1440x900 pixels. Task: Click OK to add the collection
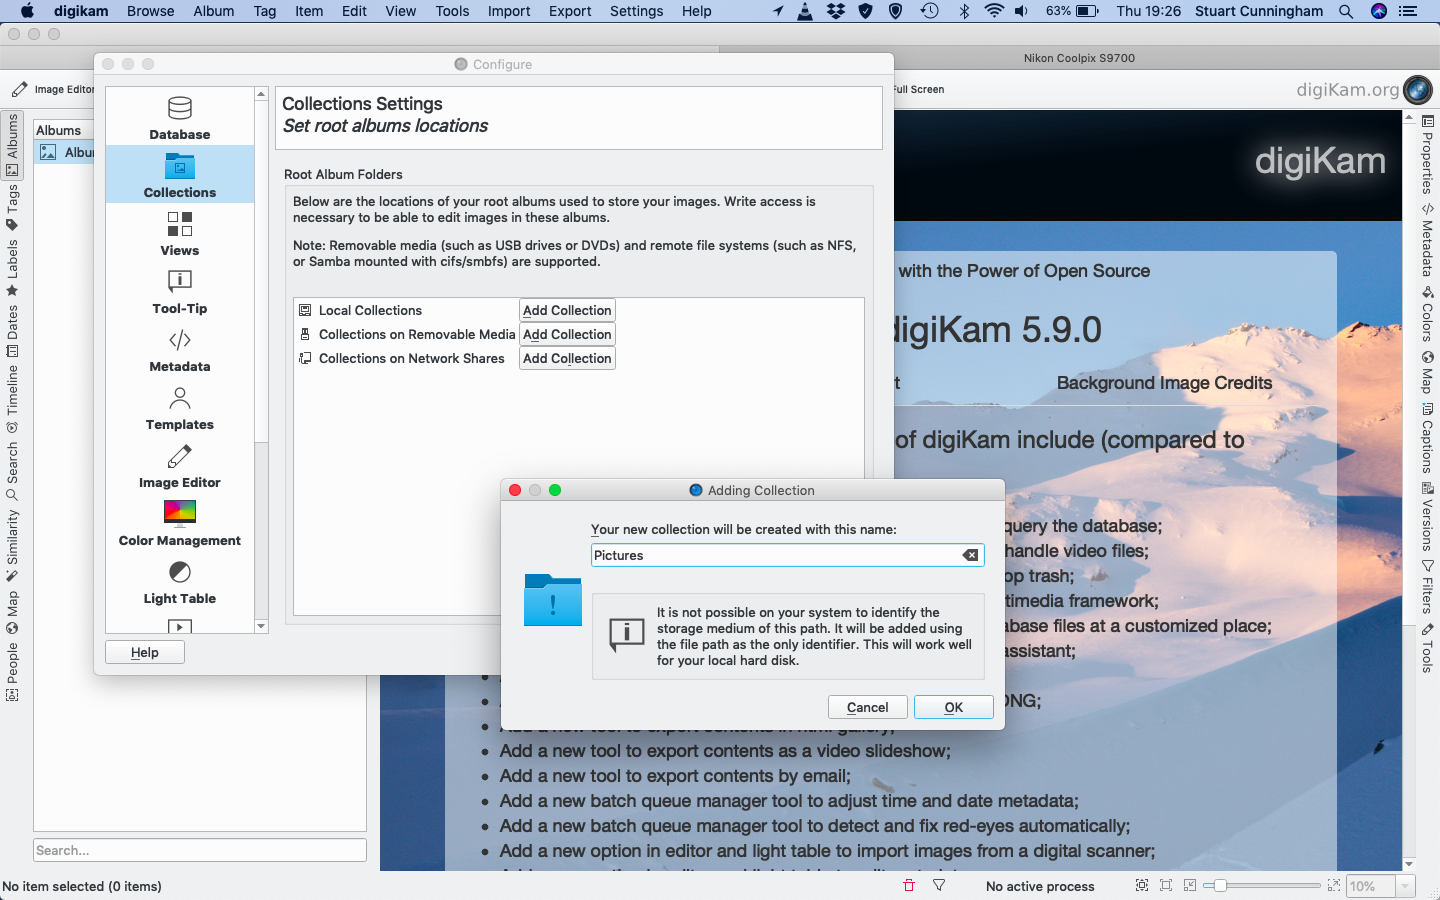(x=953, y=707)
